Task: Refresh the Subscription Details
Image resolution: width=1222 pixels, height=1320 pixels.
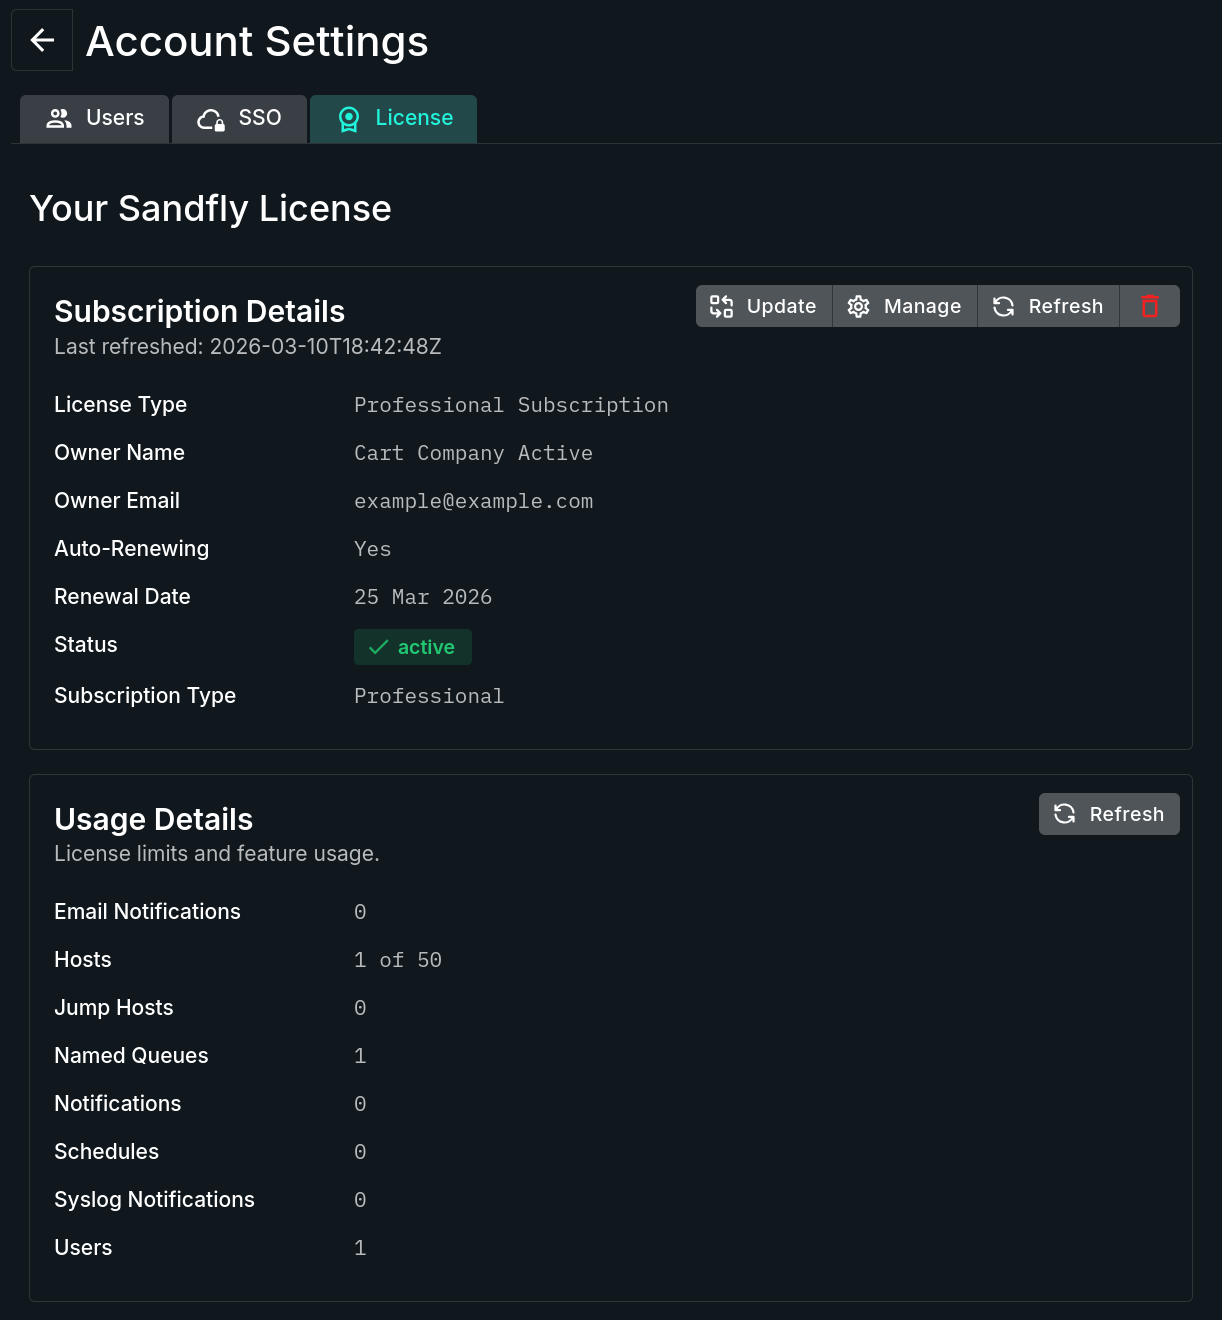Action: (x=1049, y=306)
